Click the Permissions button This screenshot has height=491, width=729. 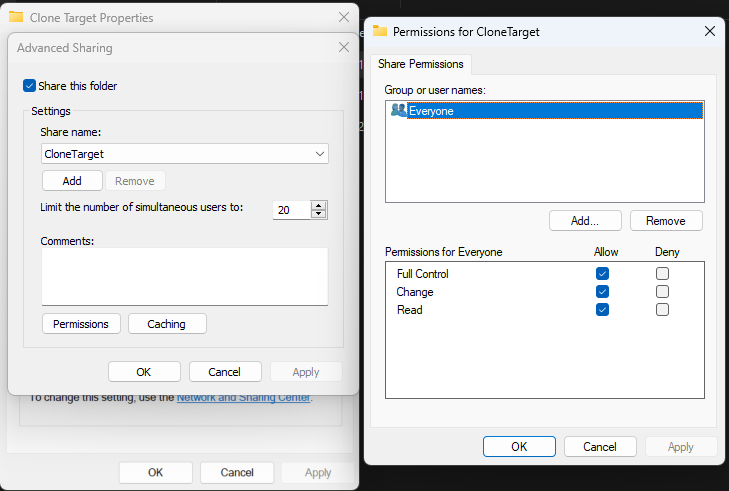tap(81, 324)
